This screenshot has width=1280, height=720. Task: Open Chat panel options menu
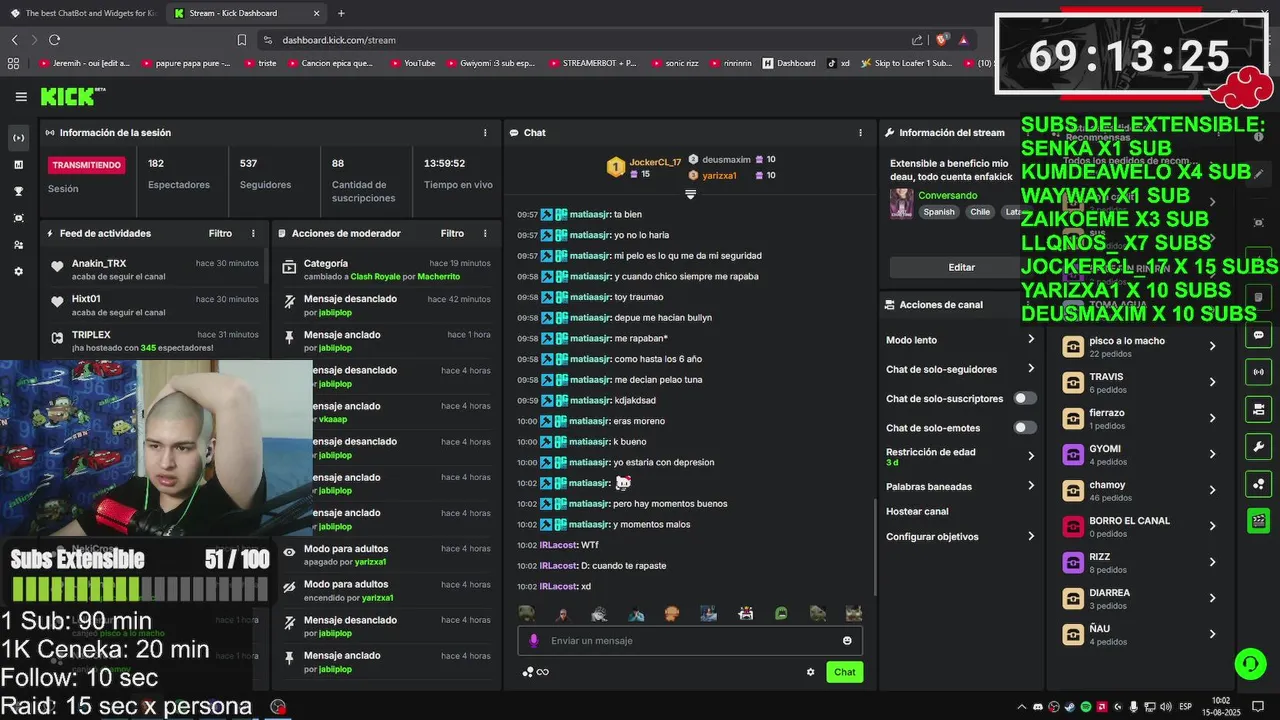pyautogui.click(x=860, y=132)
